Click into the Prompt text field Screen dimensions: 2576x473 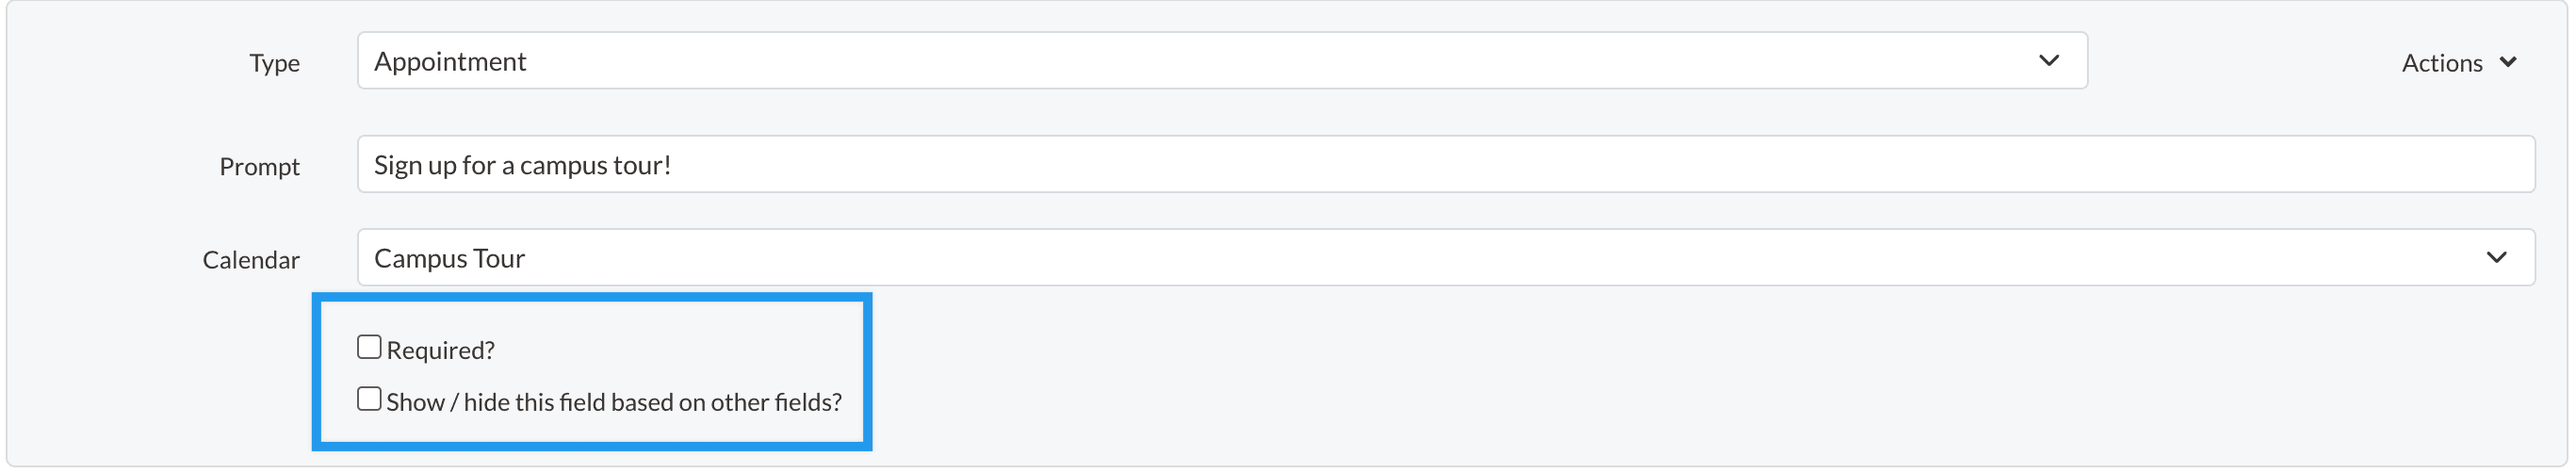1445,165
